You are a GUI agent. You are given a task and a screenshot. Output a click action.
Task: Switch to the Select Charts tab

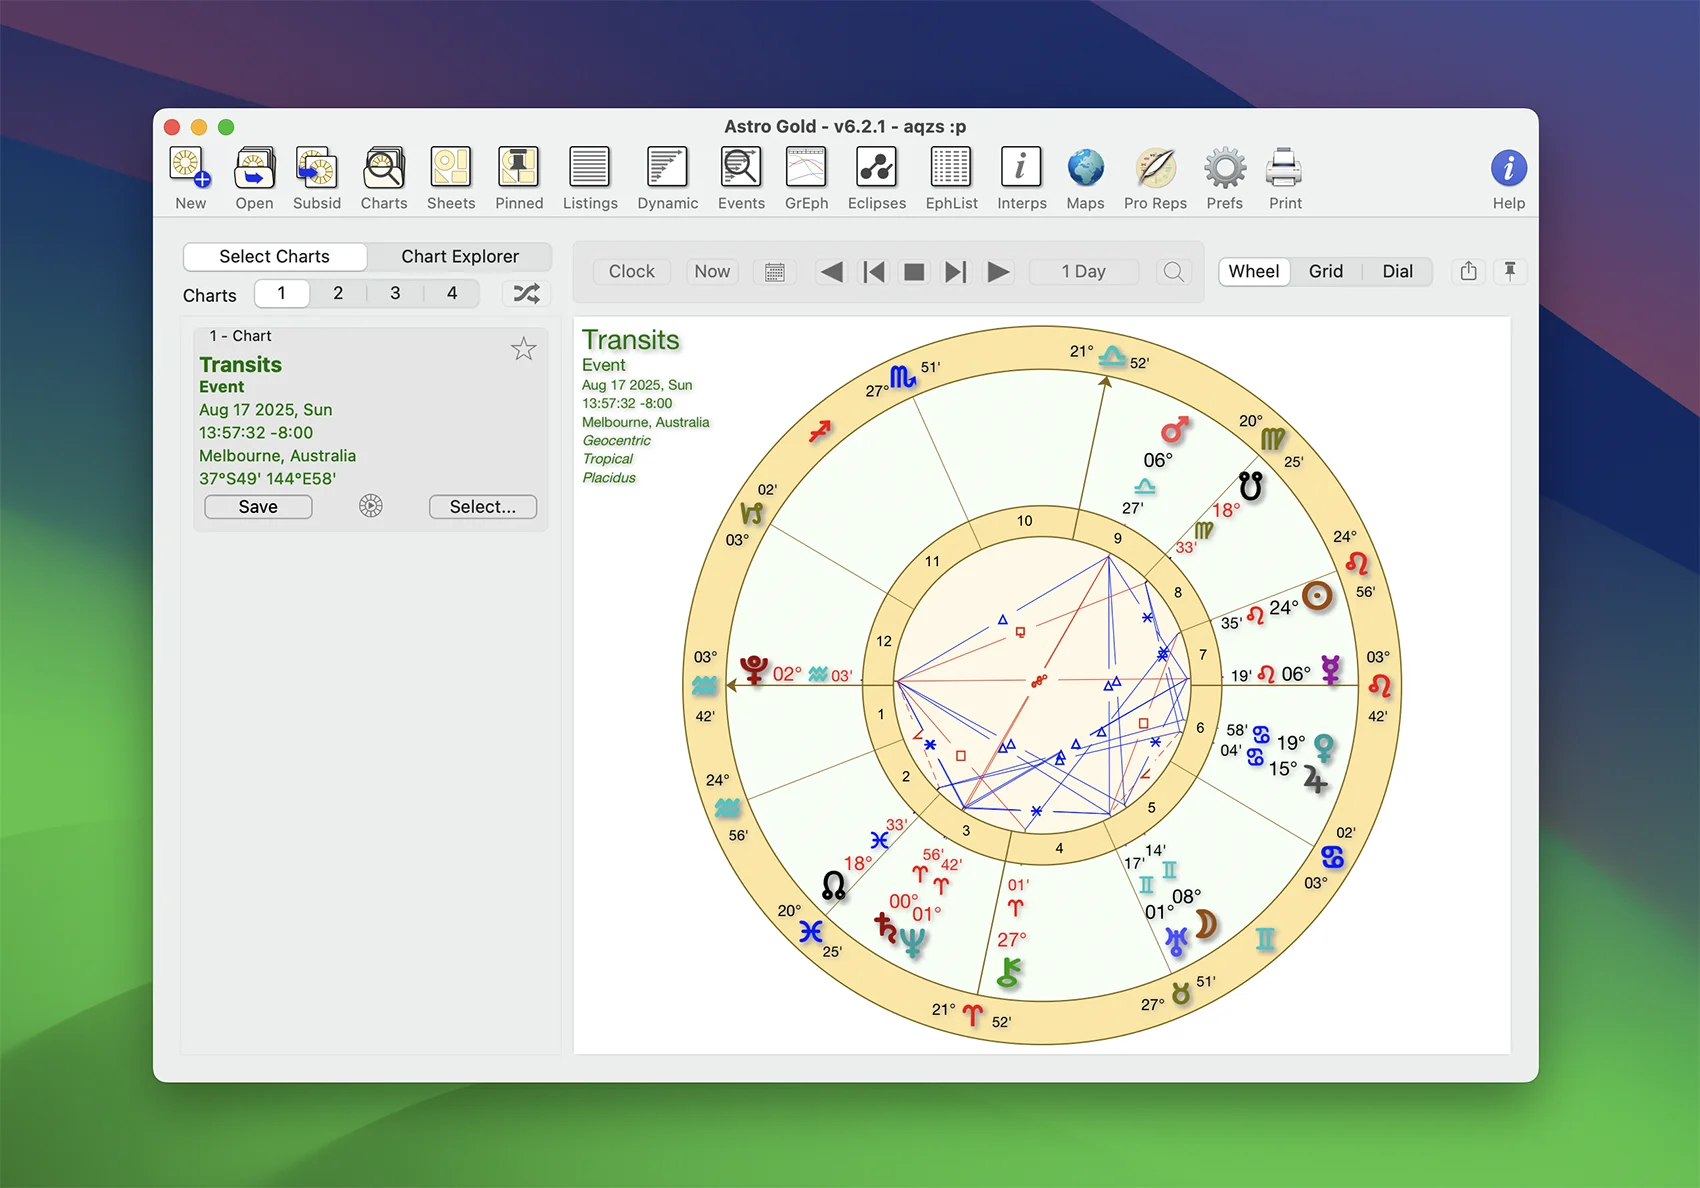pos(275,256)
